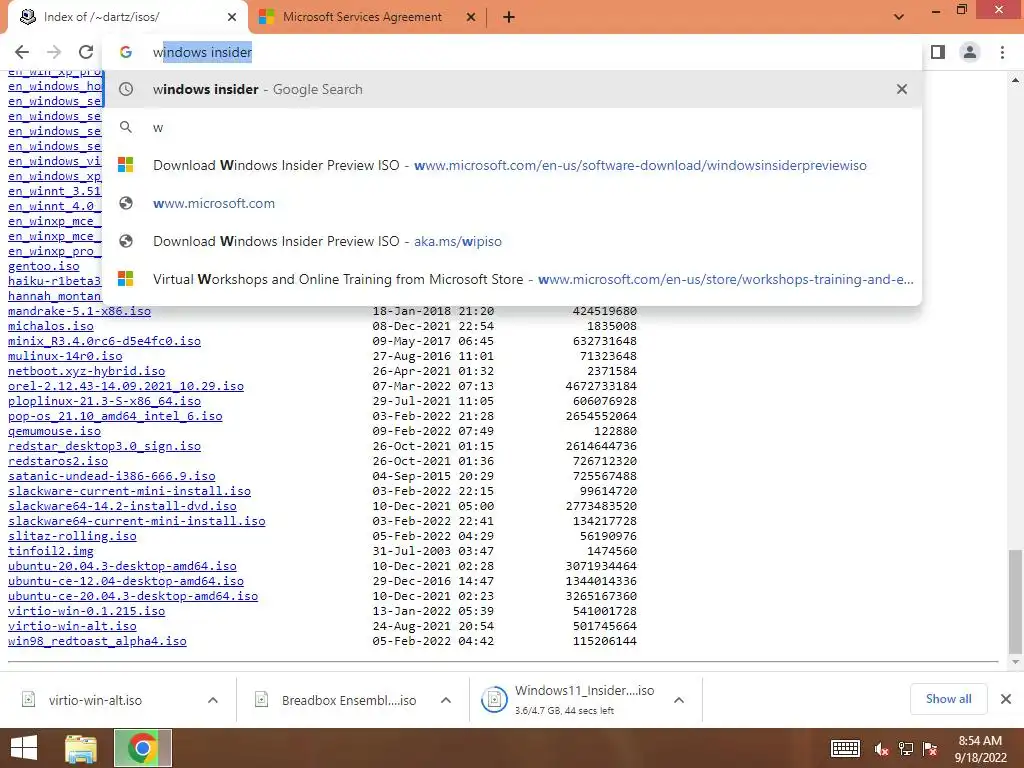Screen dimensions: 1024x768
Task: Click the muted volume tray icon
Action: [882, 749]
